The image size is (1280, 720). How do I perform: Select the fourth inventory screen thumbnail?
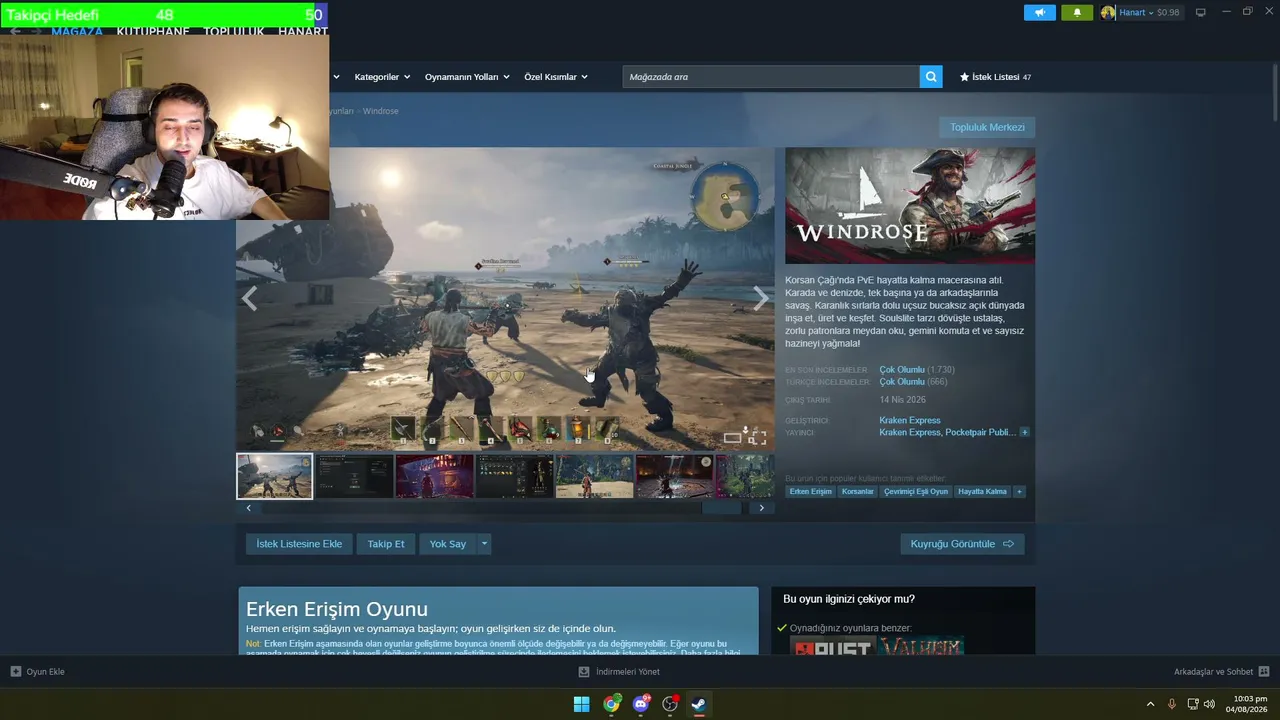click(515, 476)
